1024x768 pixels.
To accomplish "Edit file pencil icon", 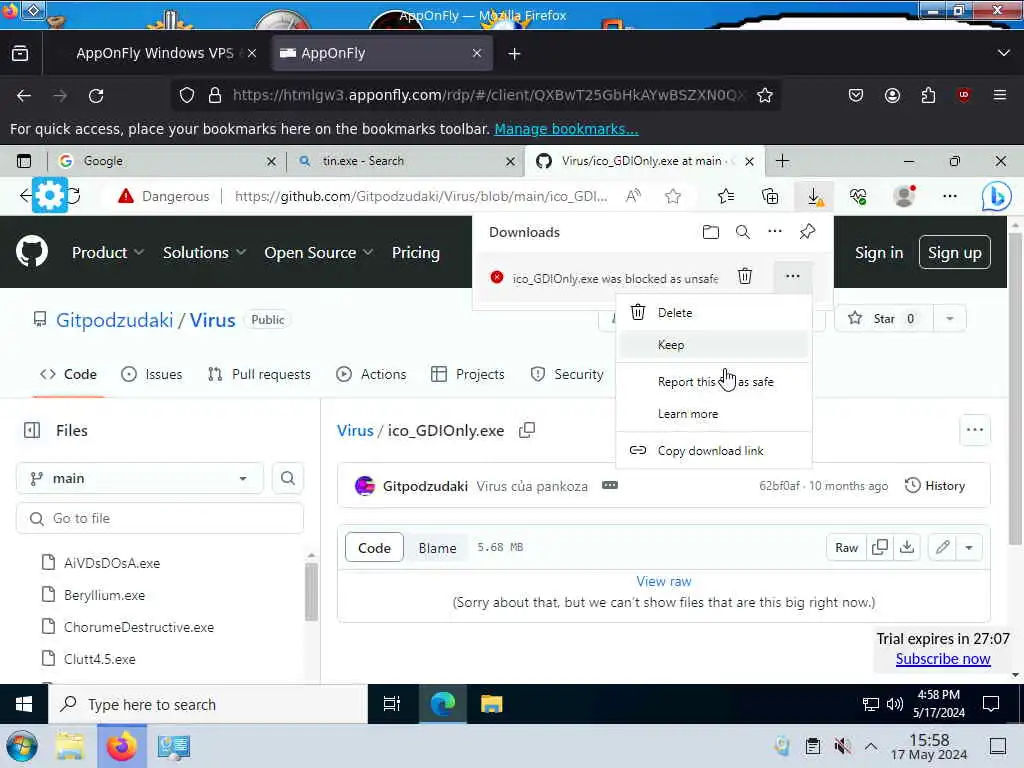I will [x=942, y=547].
